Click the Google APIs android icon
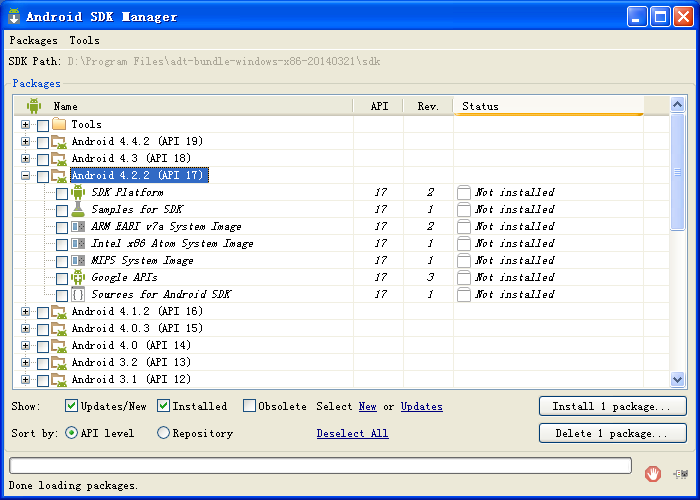This screenshot has height=500, width=700. coord(78,277)
